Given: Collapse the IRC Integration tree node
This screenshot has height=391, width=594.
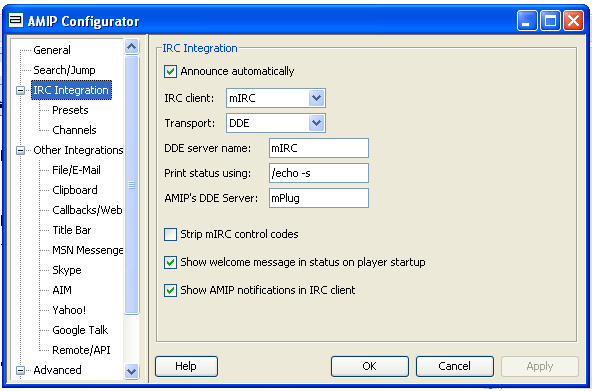Looking at the screenshot, I should point(20,91).
